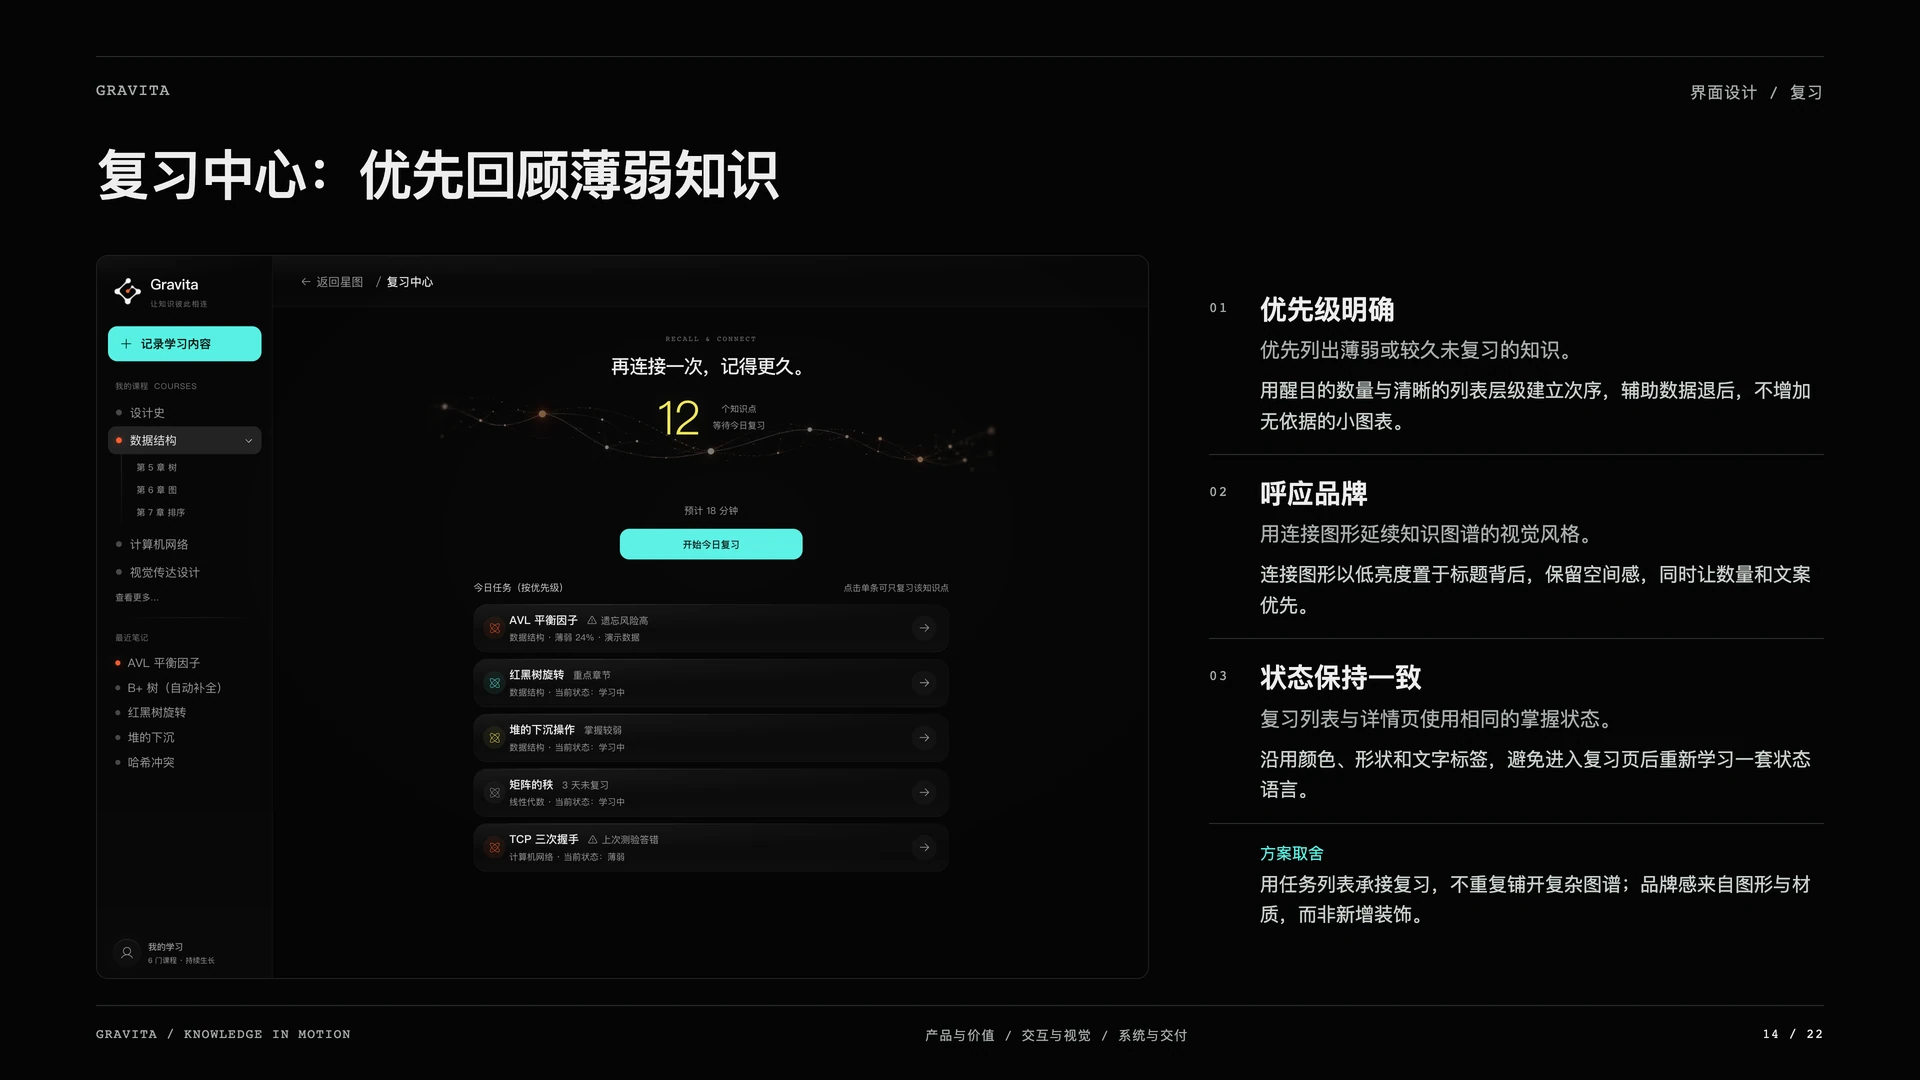Open arrow on 堆的下沉操作 task row
This screenshot has width=1920, height=1080.
(x=924, y=738)
